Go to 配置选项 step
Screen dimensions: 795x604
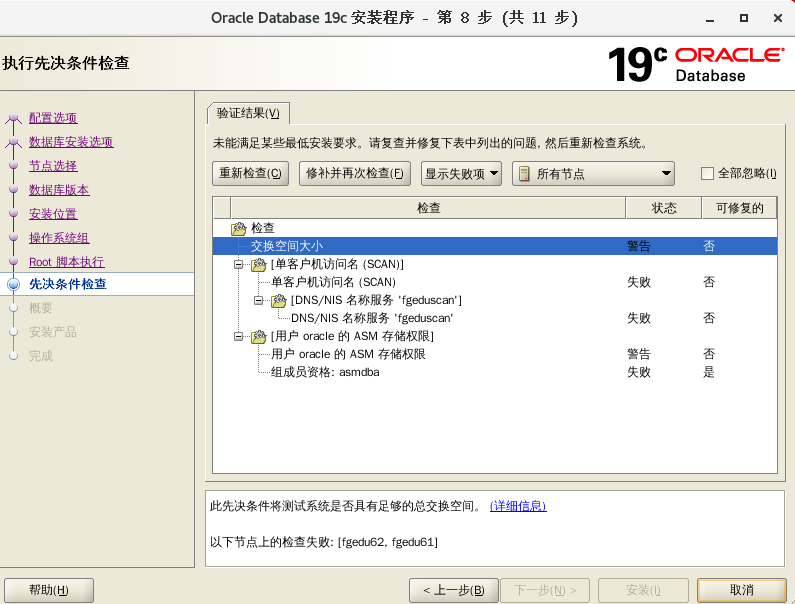53,118
